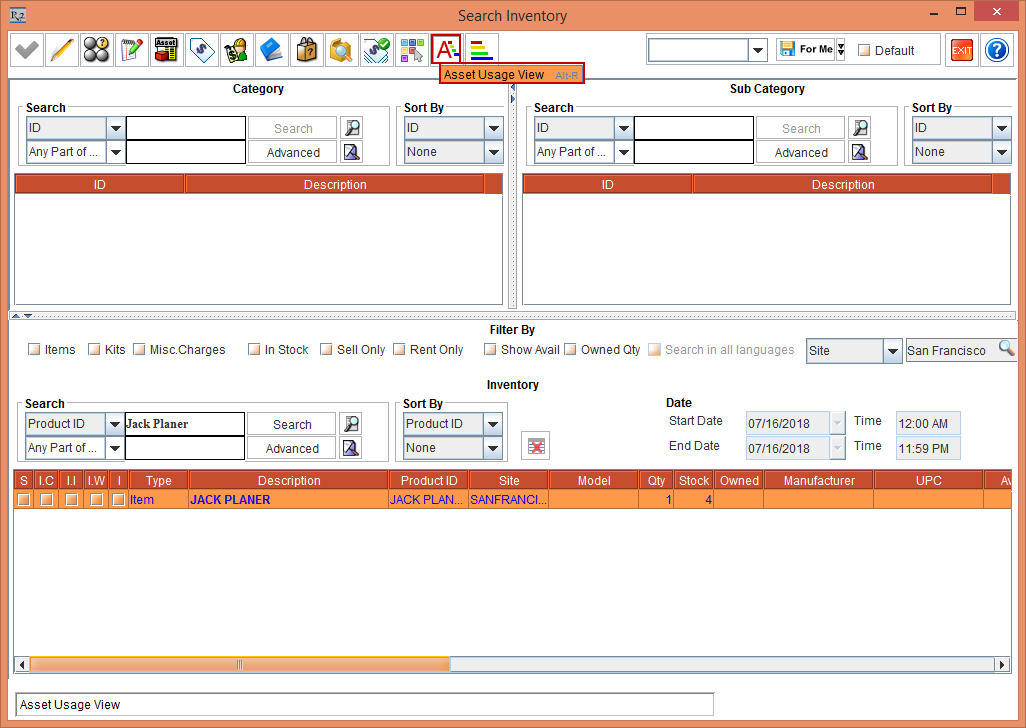
Task: Click the horizontal scrollbar in inventory grid
Action: 240,665
